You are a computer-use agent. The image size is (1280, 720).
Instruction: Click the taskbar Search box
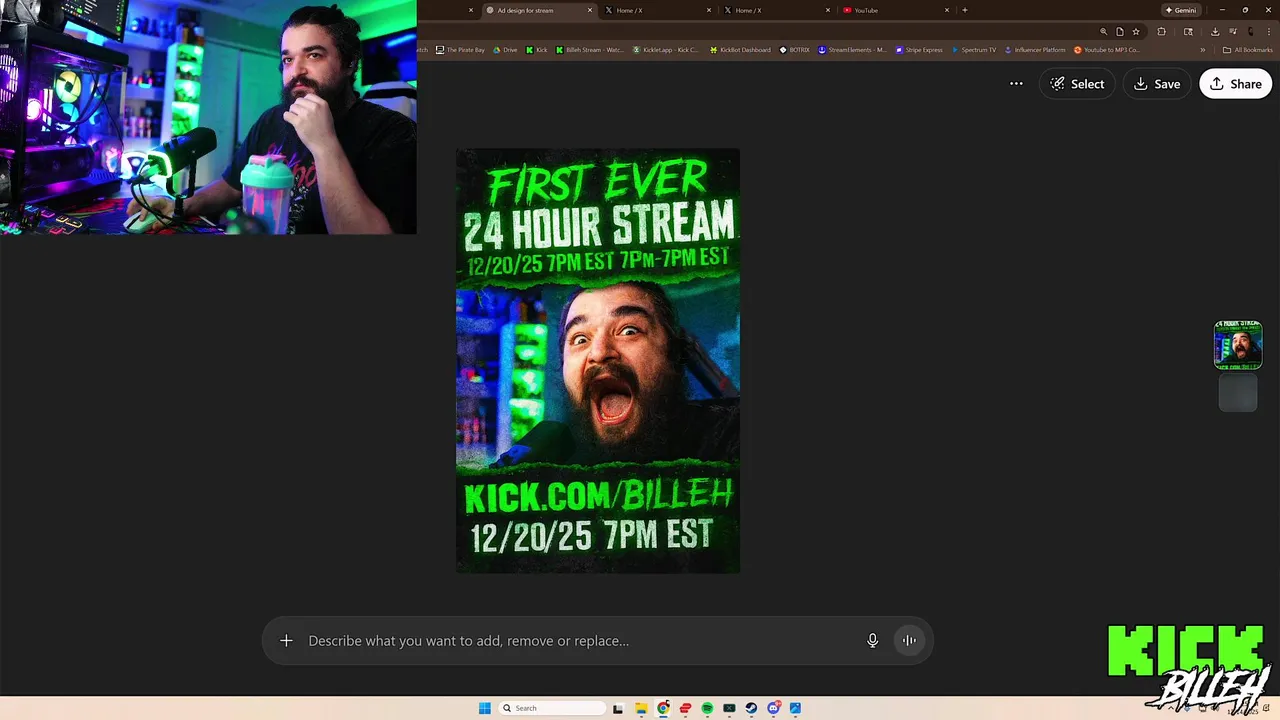[553, 708]
